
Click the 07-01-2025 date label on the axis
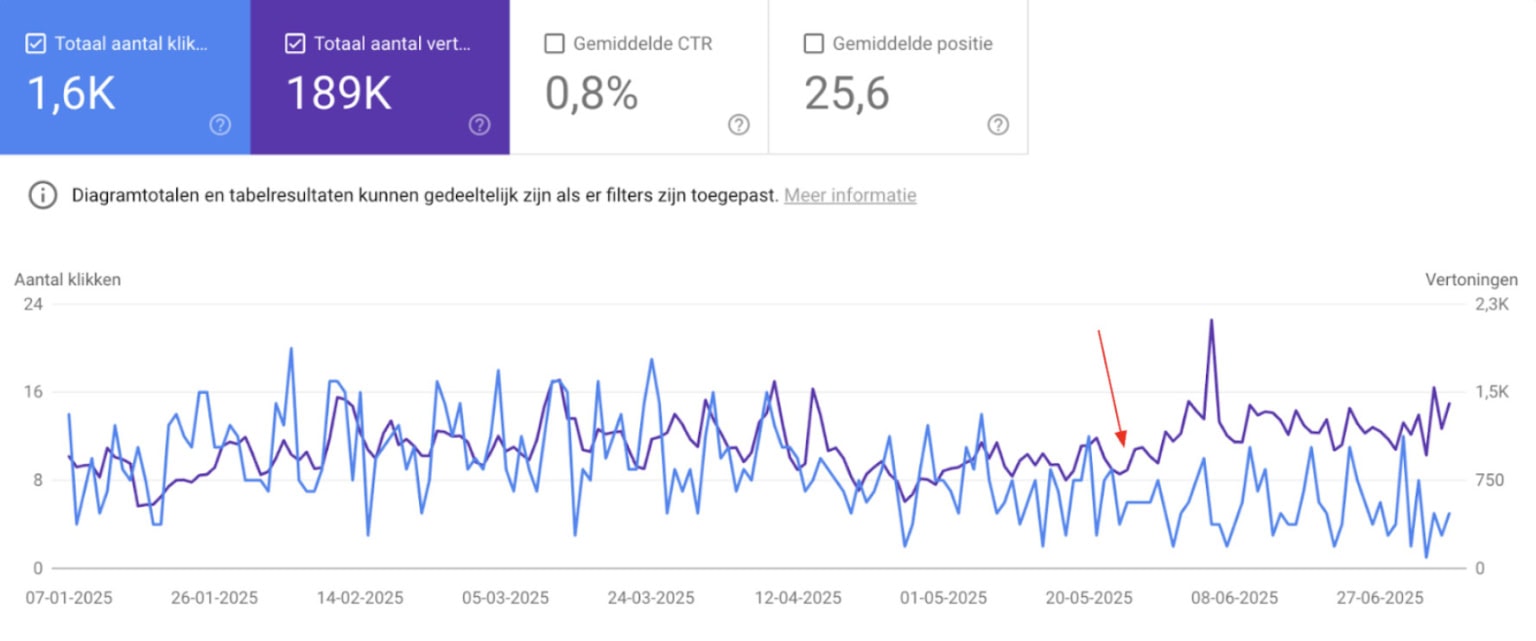69,598
